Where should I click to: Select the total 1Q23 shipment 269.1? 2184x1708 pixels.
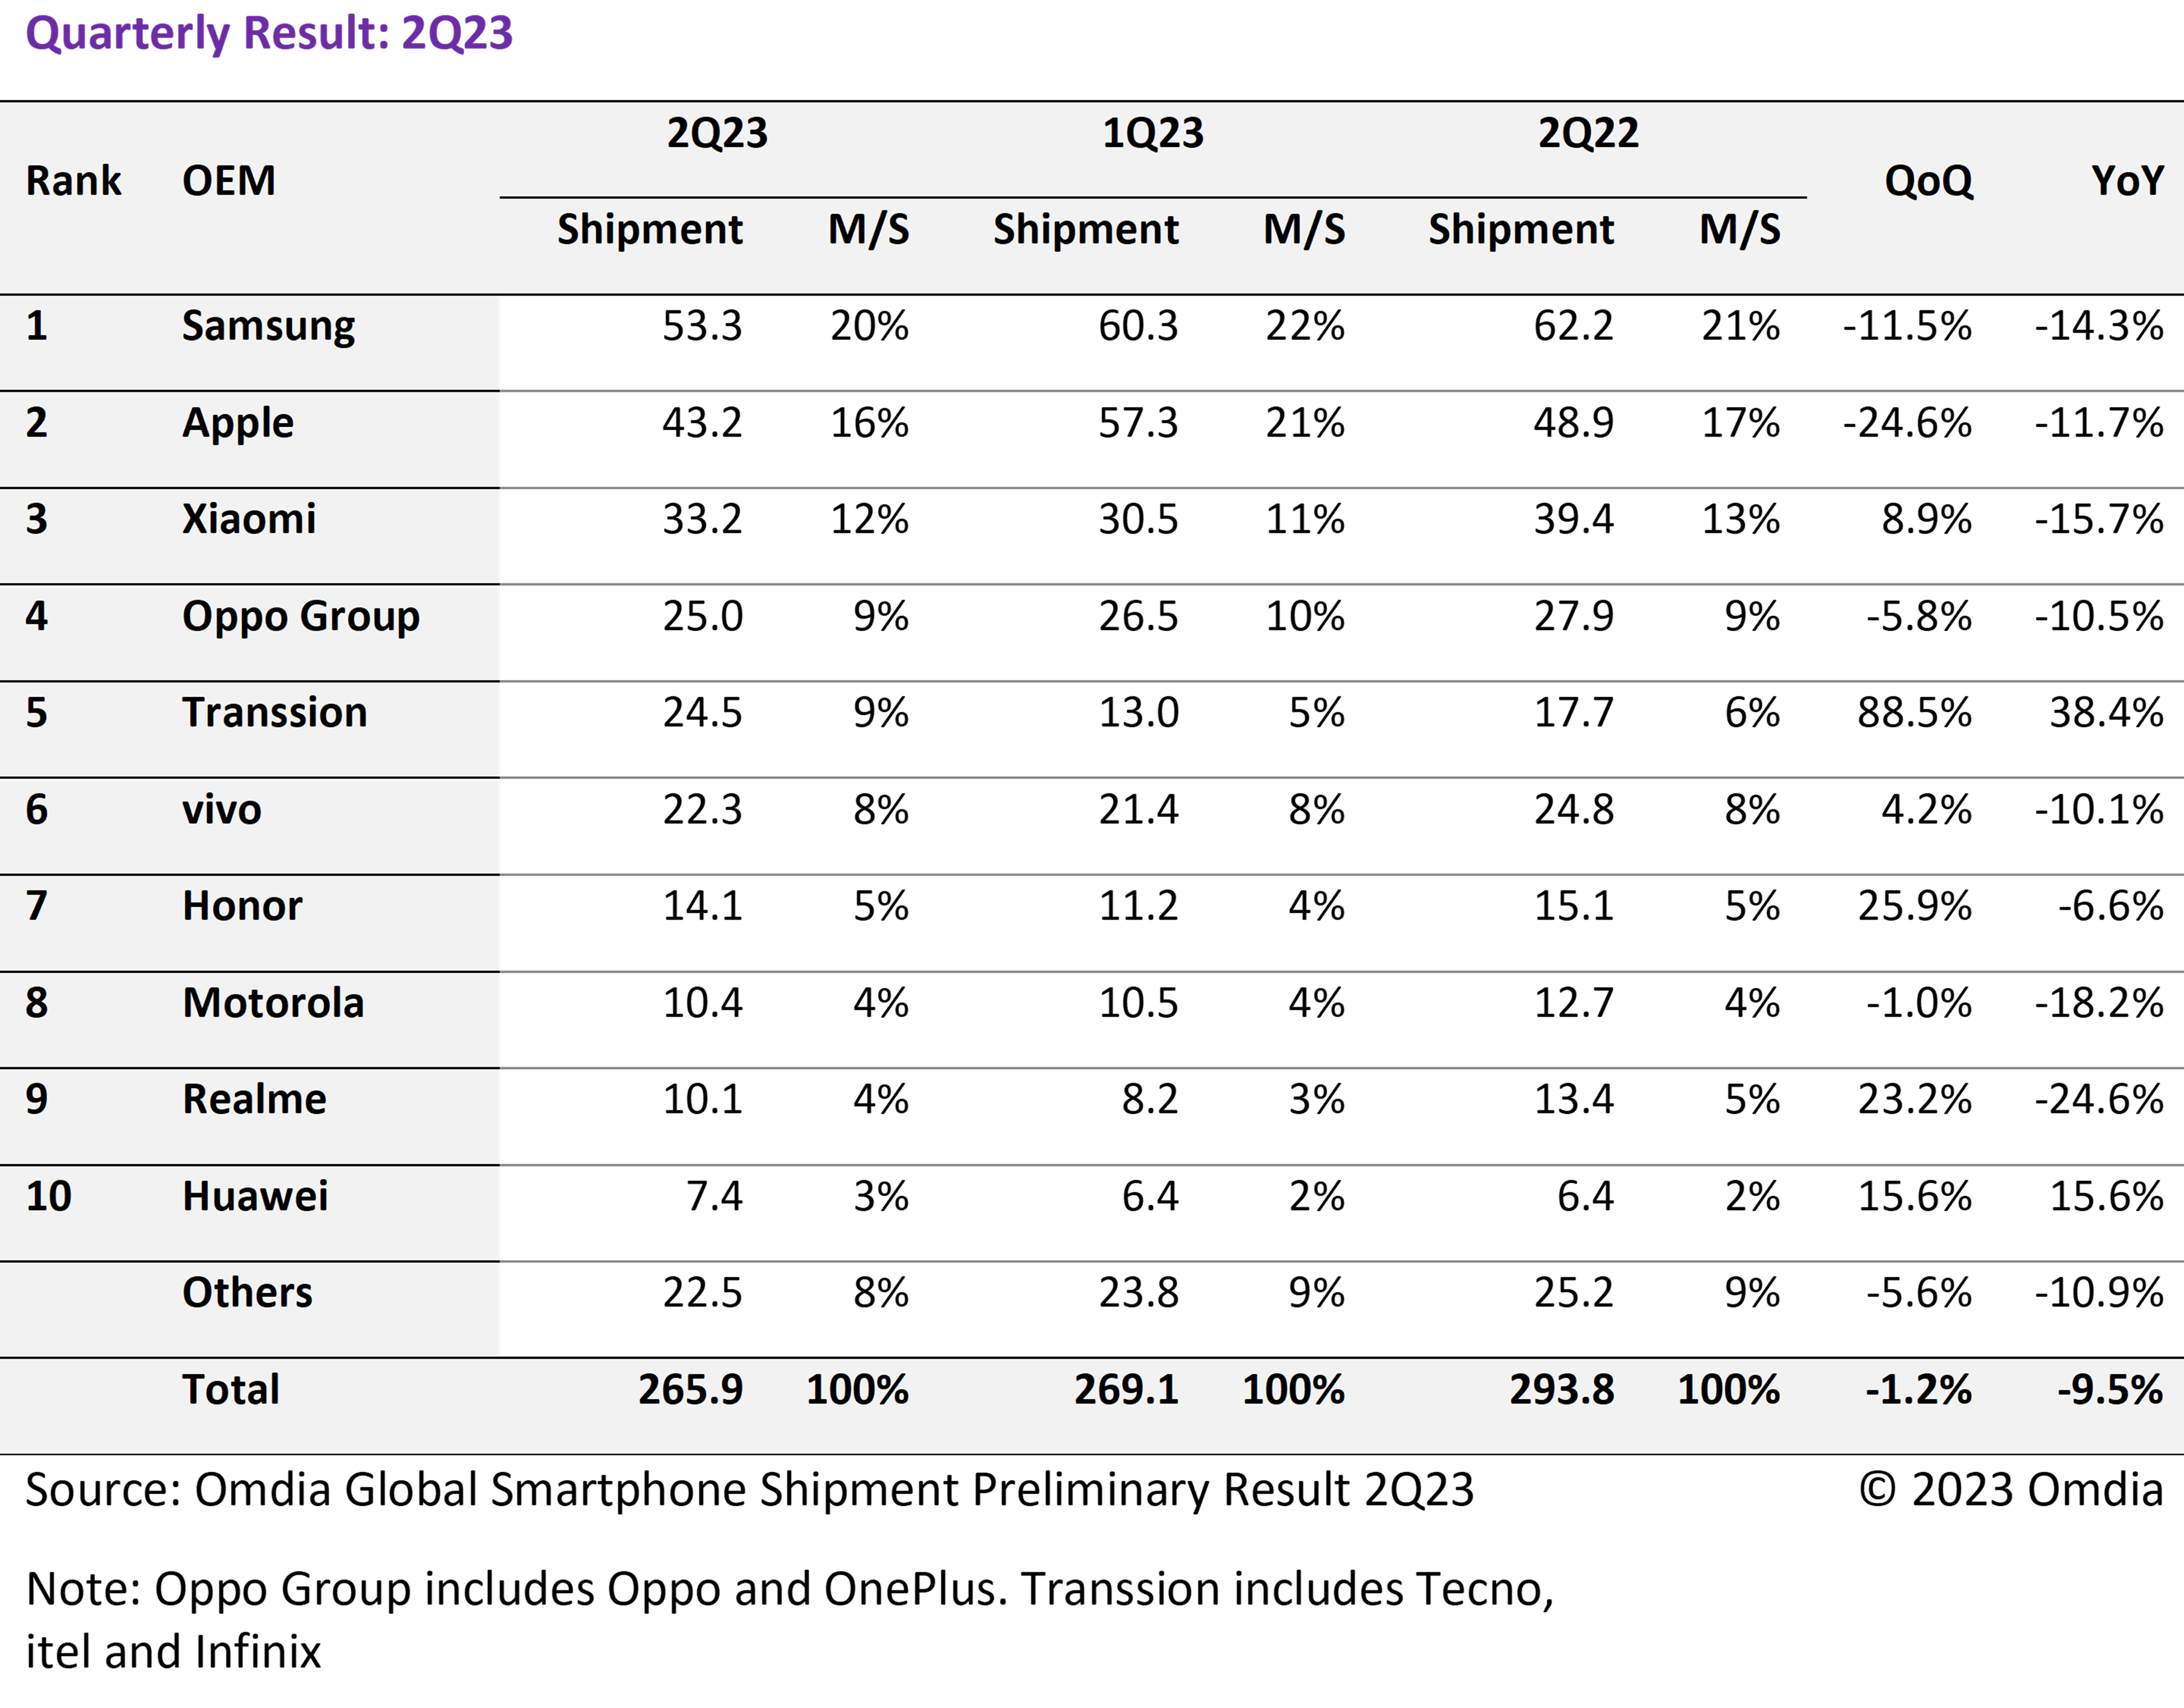click(x=1127, y=1390)
